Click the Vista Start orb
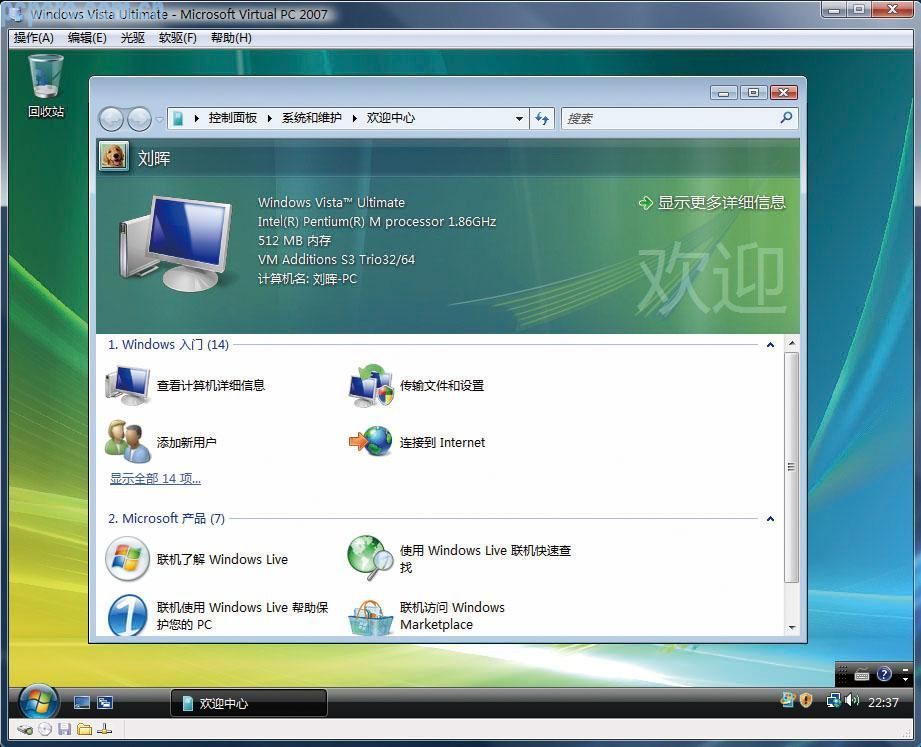Viewport: 921px width, 747px height. pyautogui.click(x=39, y=702)
